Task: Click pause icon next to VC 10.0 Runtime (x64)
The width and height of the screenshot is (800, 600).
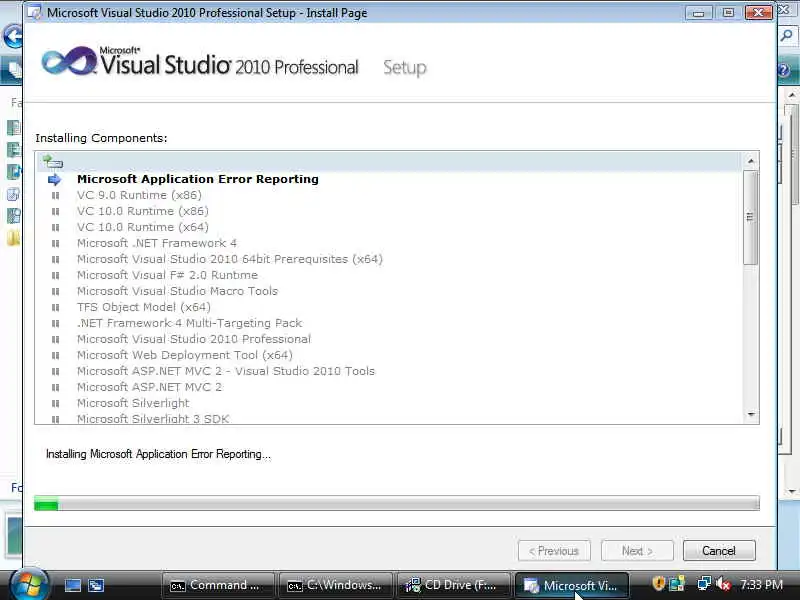Action: 56,228
